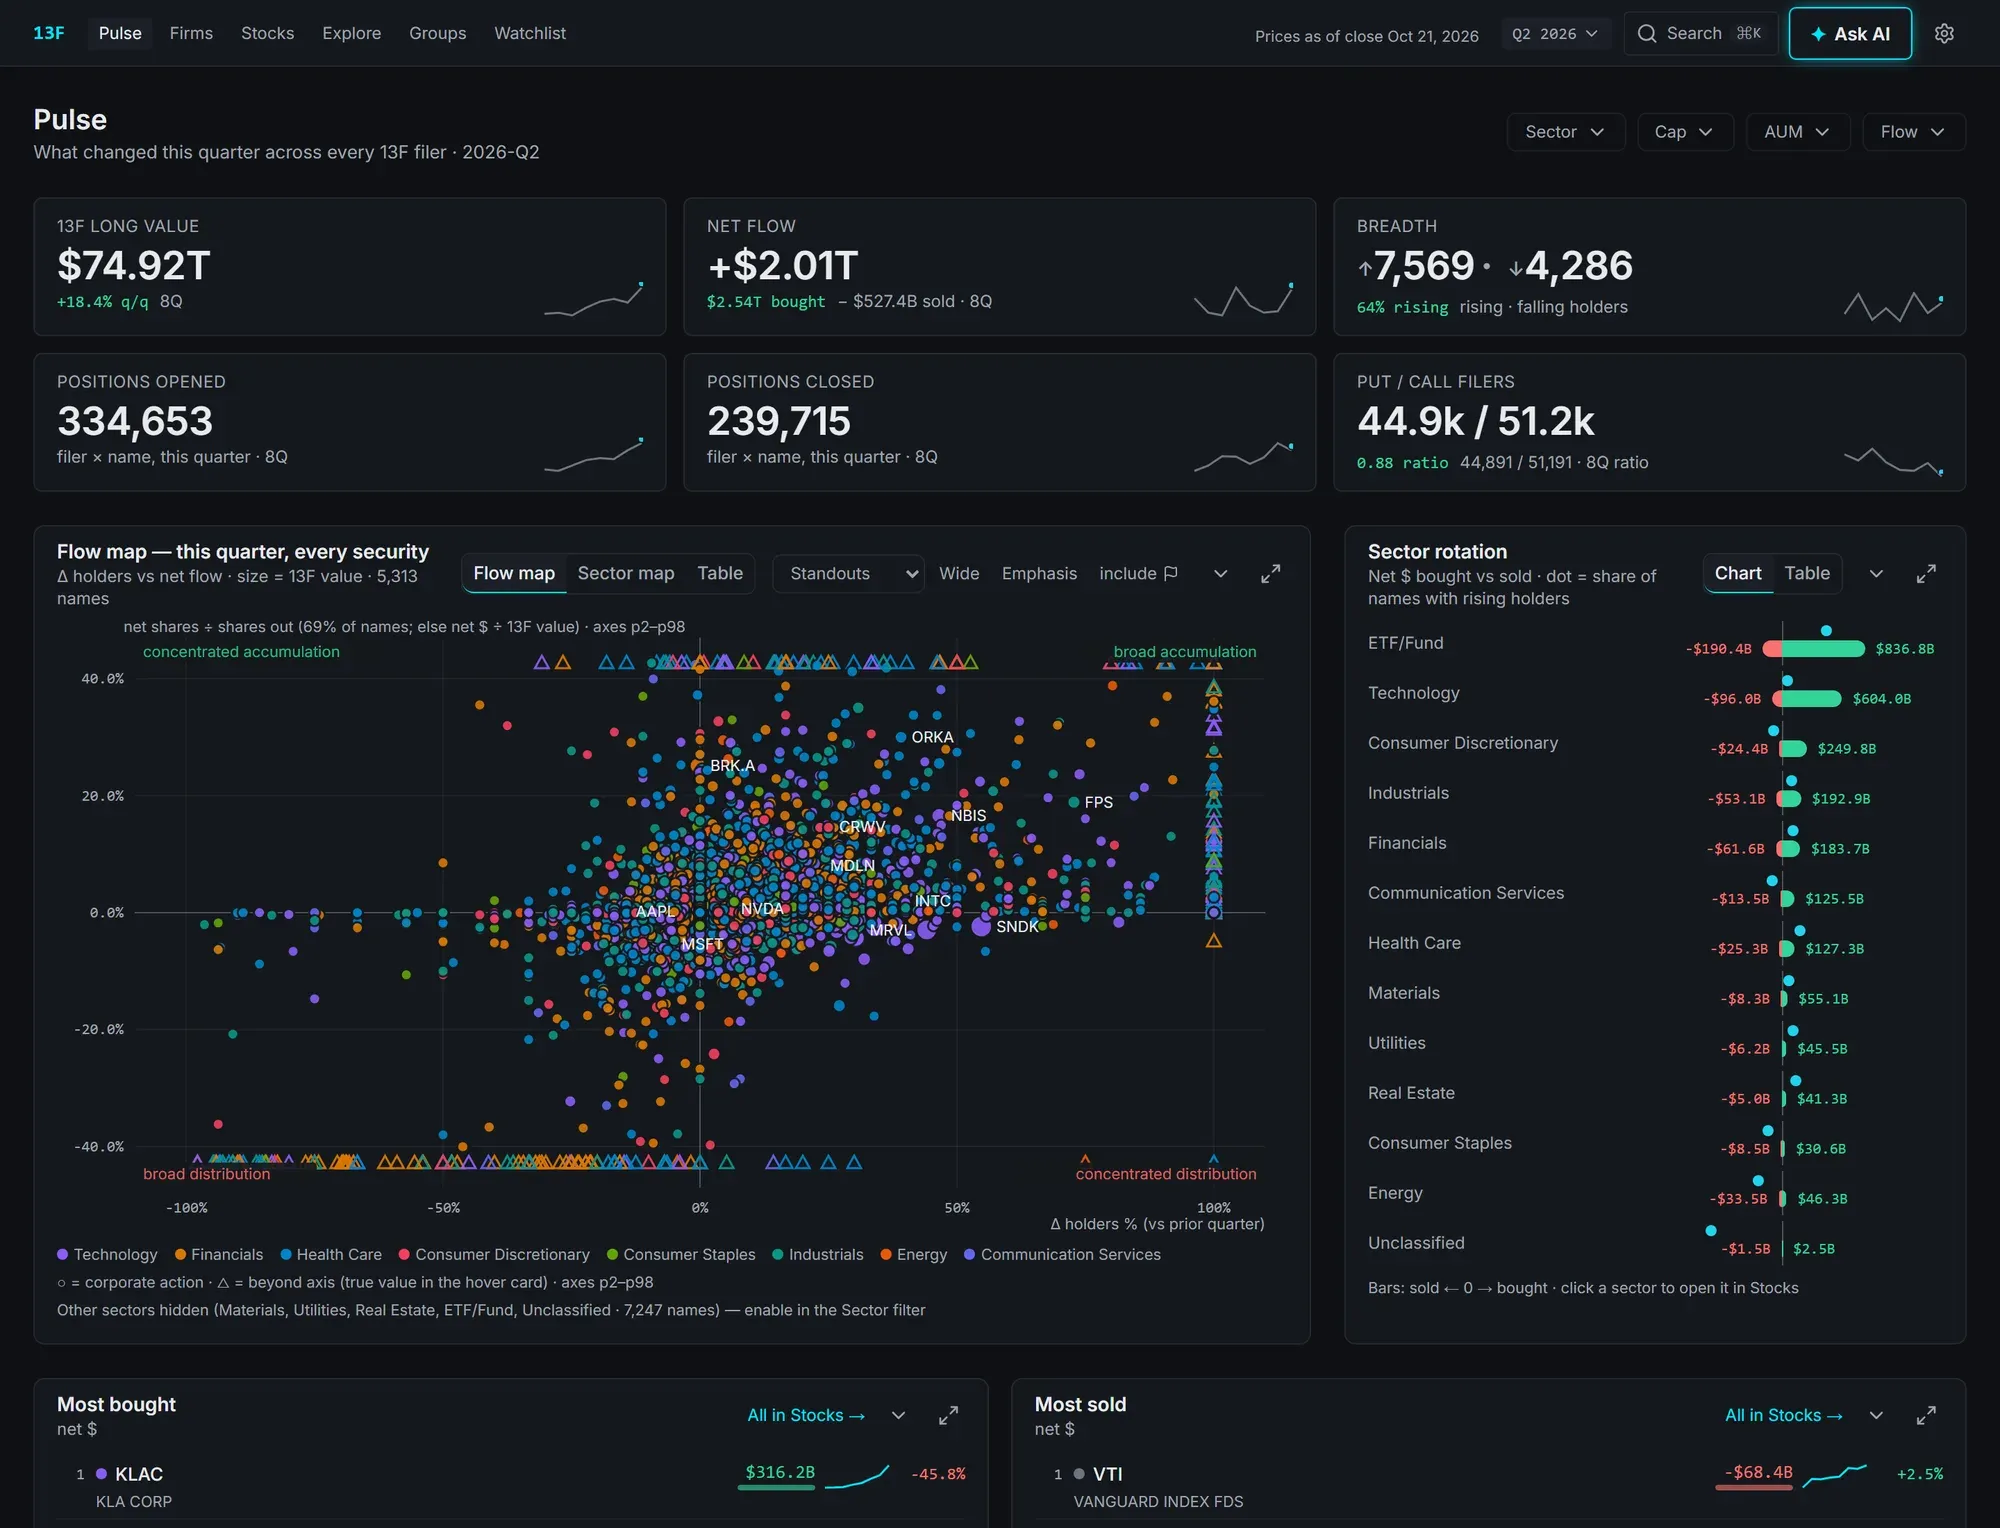Expand the Flow map panel fullscreen

click(1270, 573)
